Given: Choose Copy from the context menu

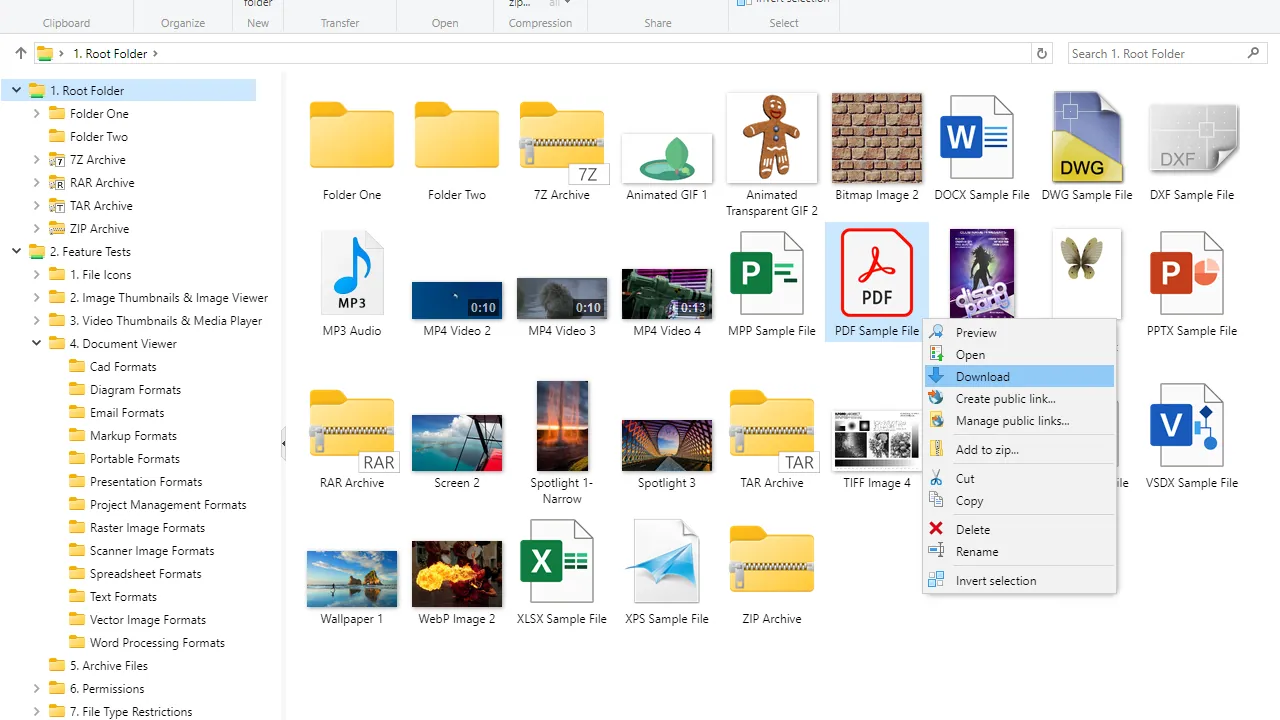Looking at the screenshot, I should pos(1019,500).
